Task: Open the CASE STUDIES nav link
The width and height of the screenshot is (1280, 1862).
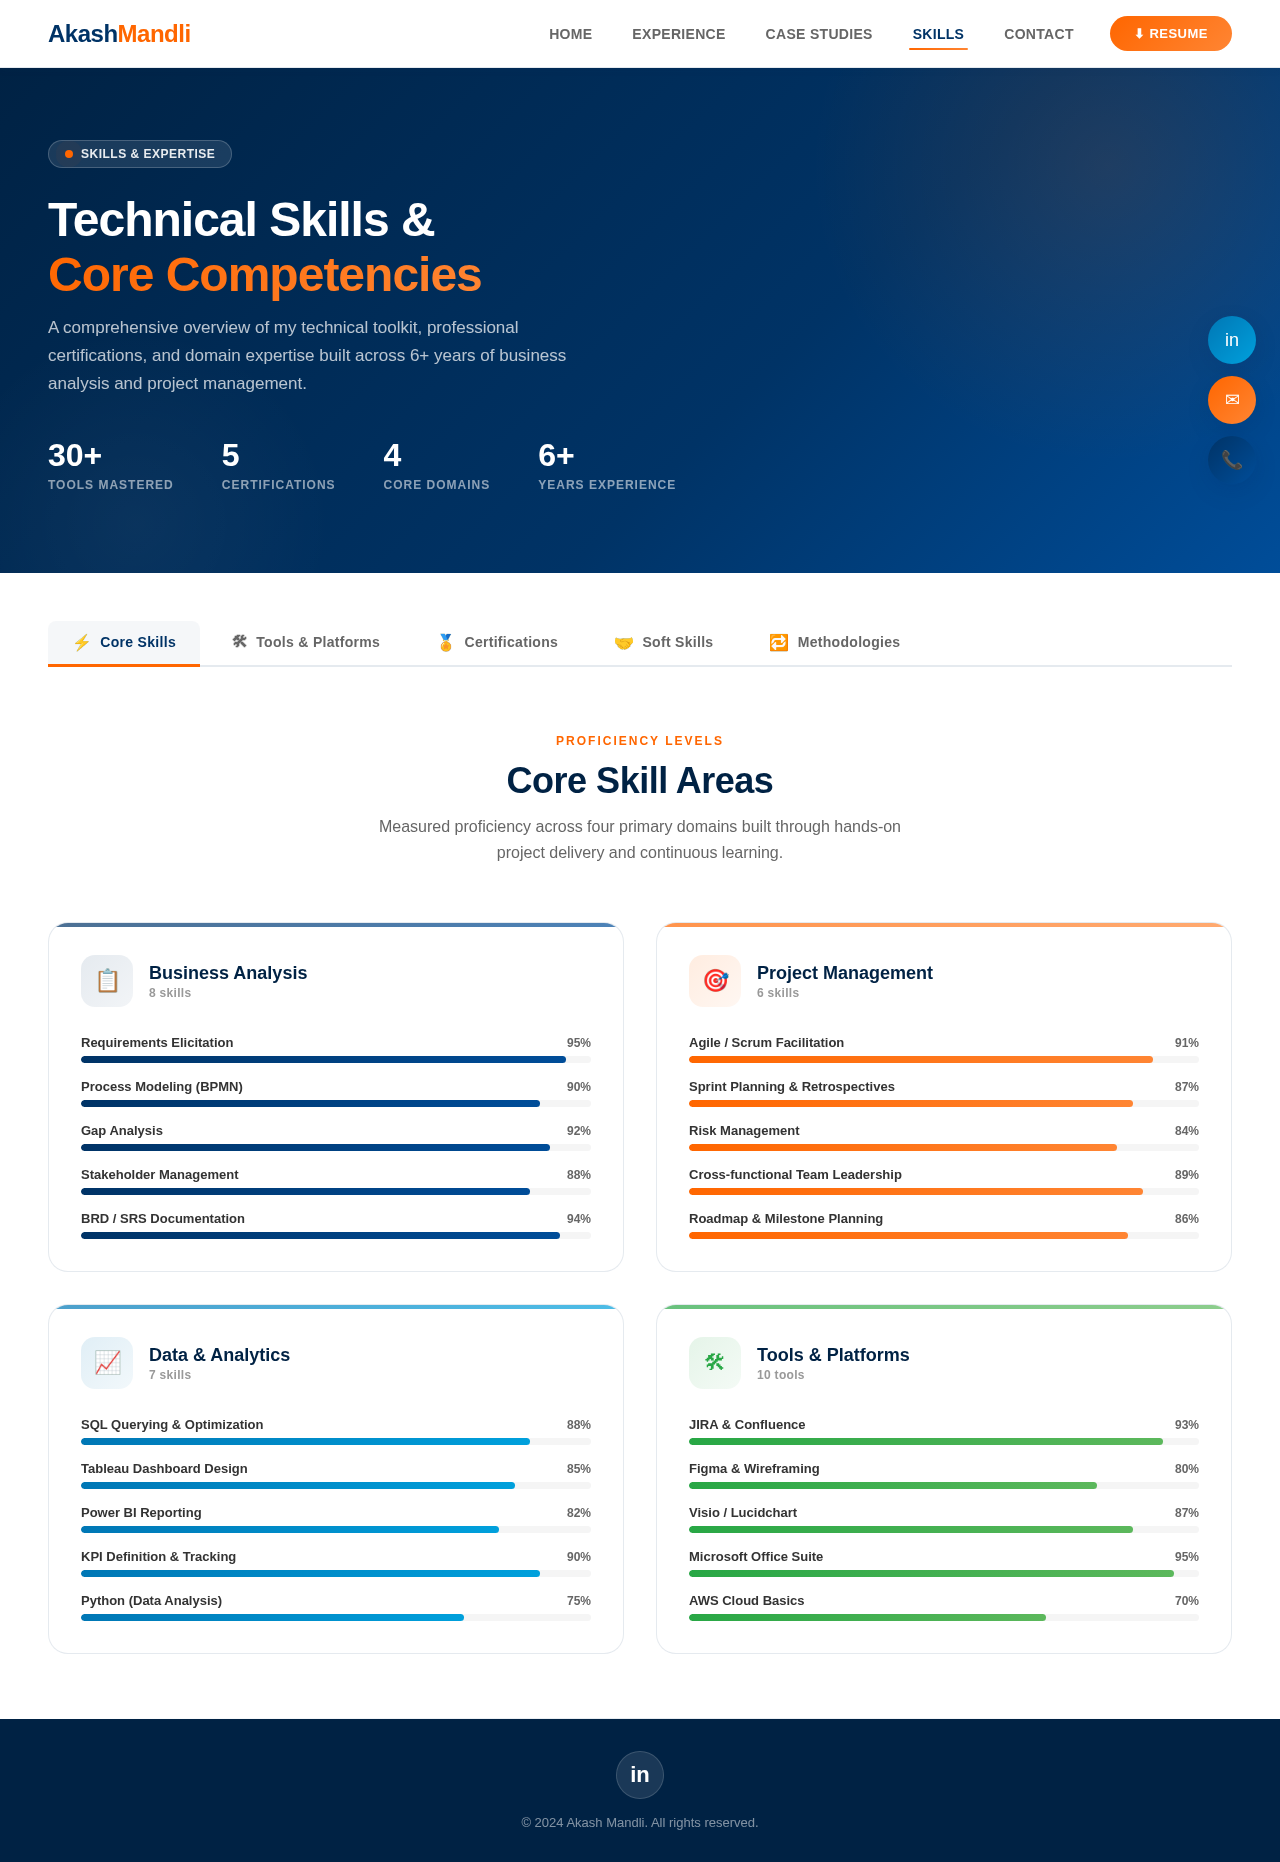Action: pos(819,34)
